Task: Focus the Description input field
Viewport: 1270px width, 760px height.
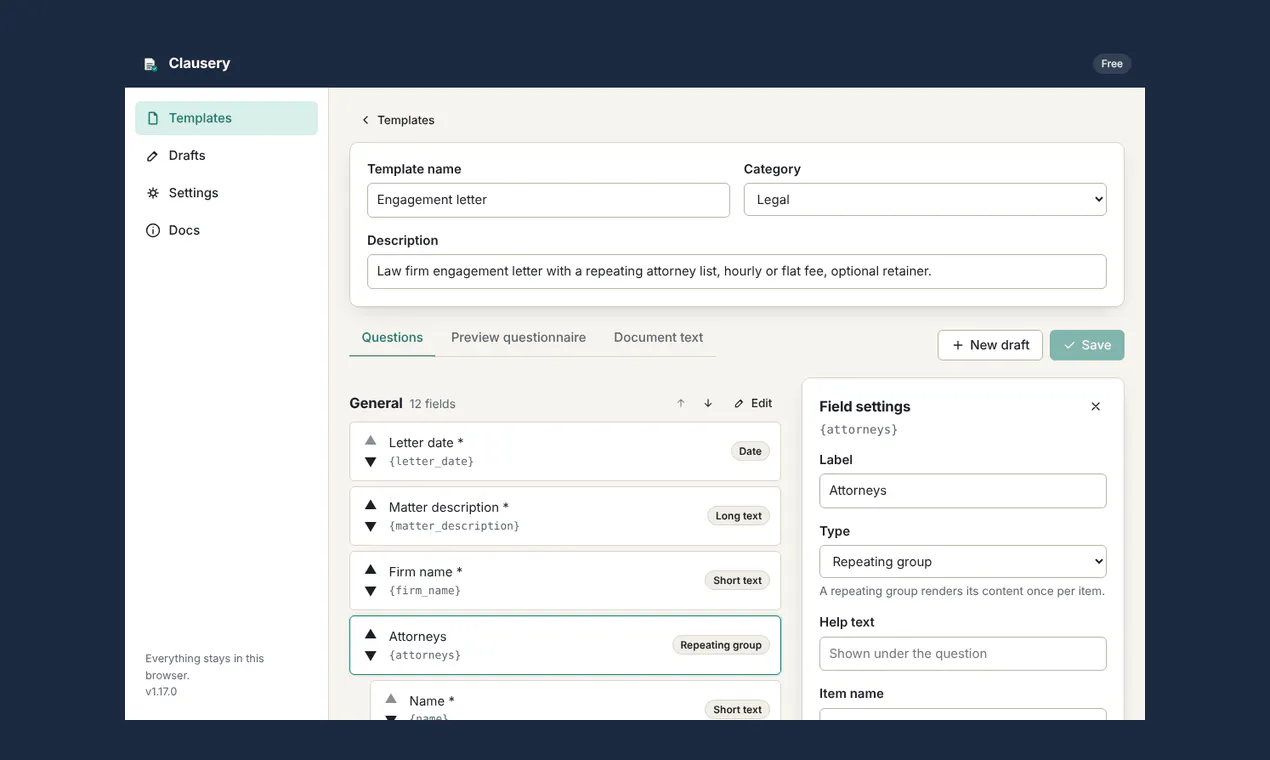Action: pyautogui.click(x=737, y=272)
